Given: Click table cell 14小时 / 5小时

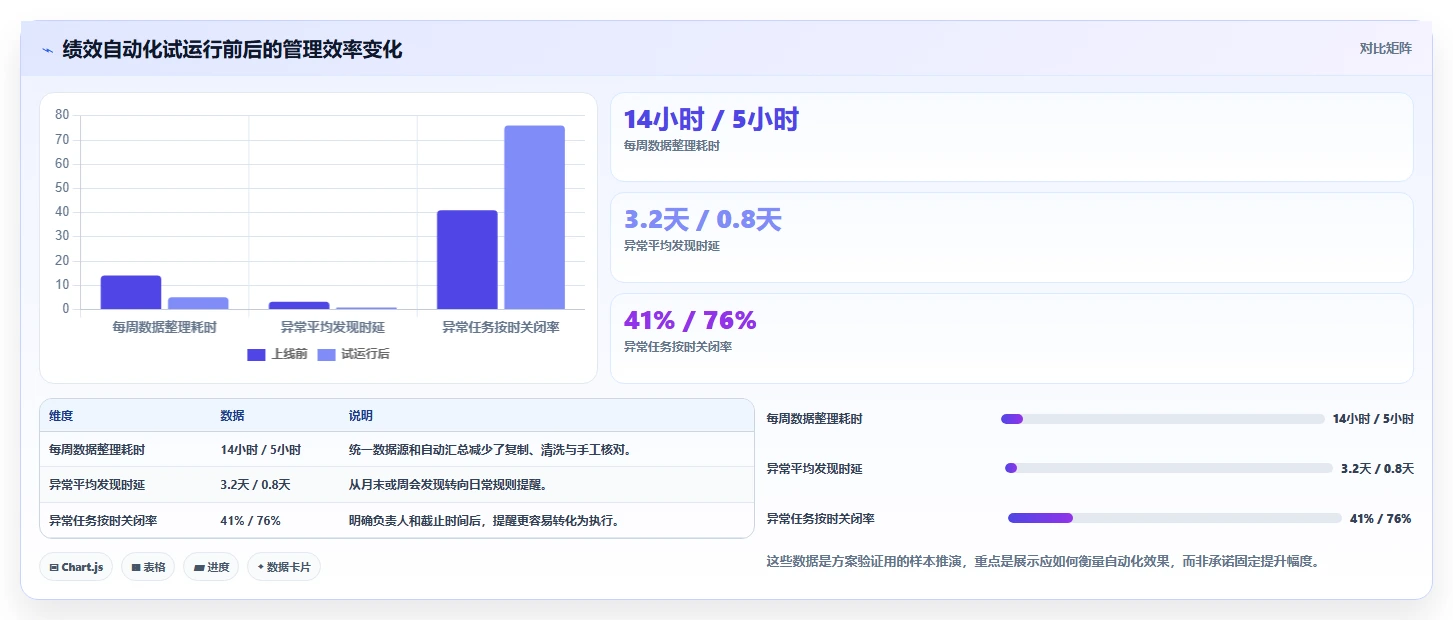Looking at the screenshot, I should (260, 450).
